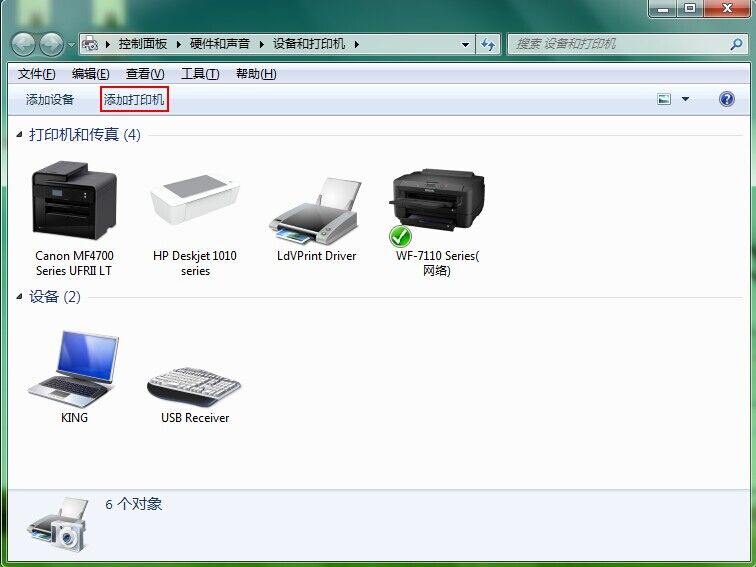Select the Canon MF4700 Series printer icon

click(74, 200)
